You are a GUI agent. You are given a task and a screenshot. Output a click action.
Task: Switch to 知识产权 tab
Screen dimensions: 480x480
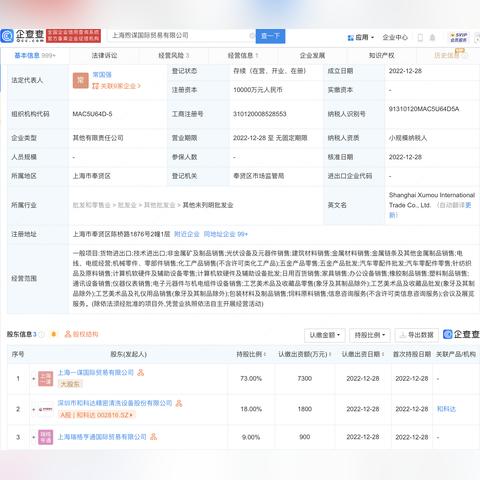(x=382, y=55)
